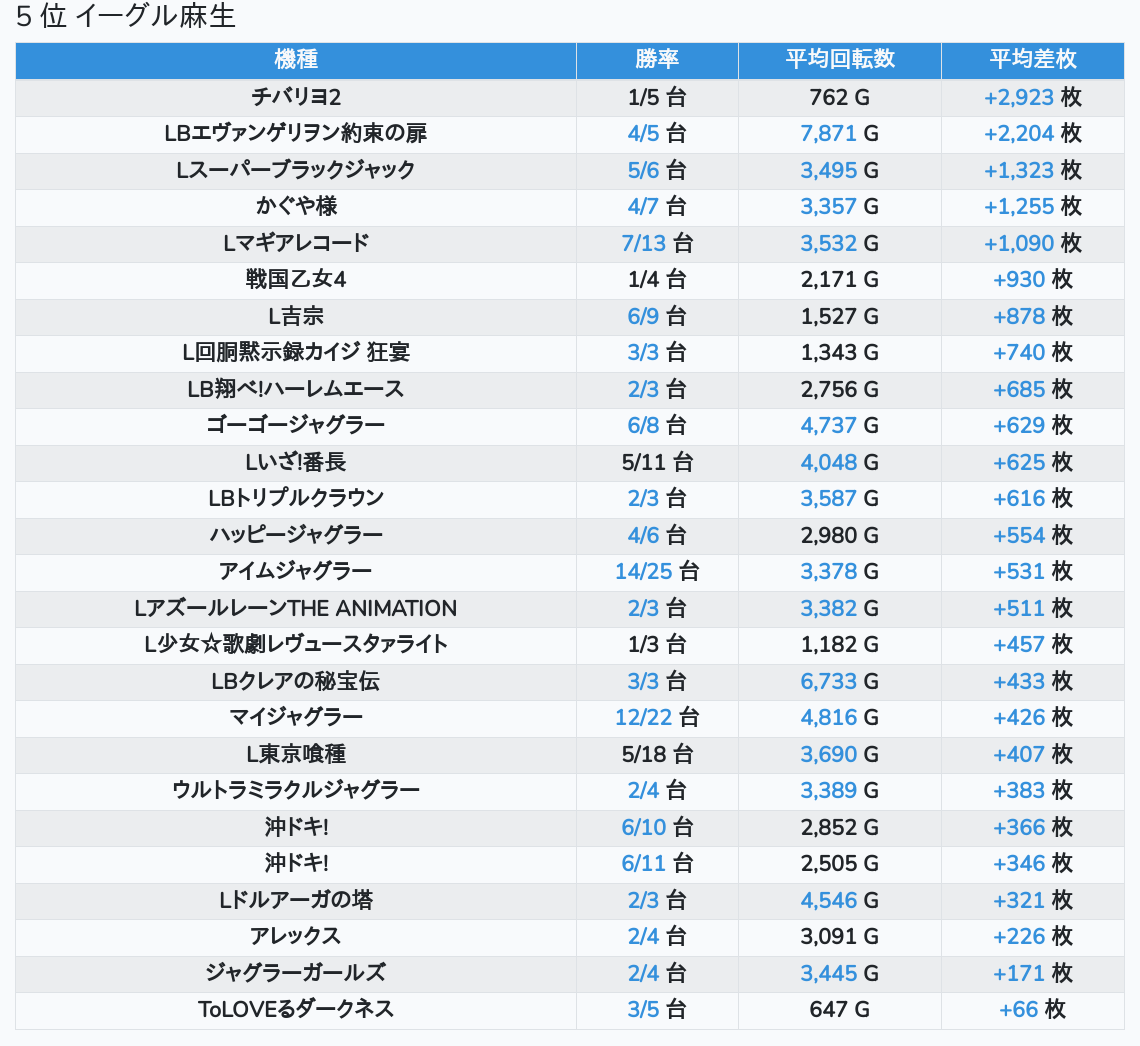Select the heading 5 位 イーグル麻生
Screen dimensions: 1140x1046
(x=126, y=17)
